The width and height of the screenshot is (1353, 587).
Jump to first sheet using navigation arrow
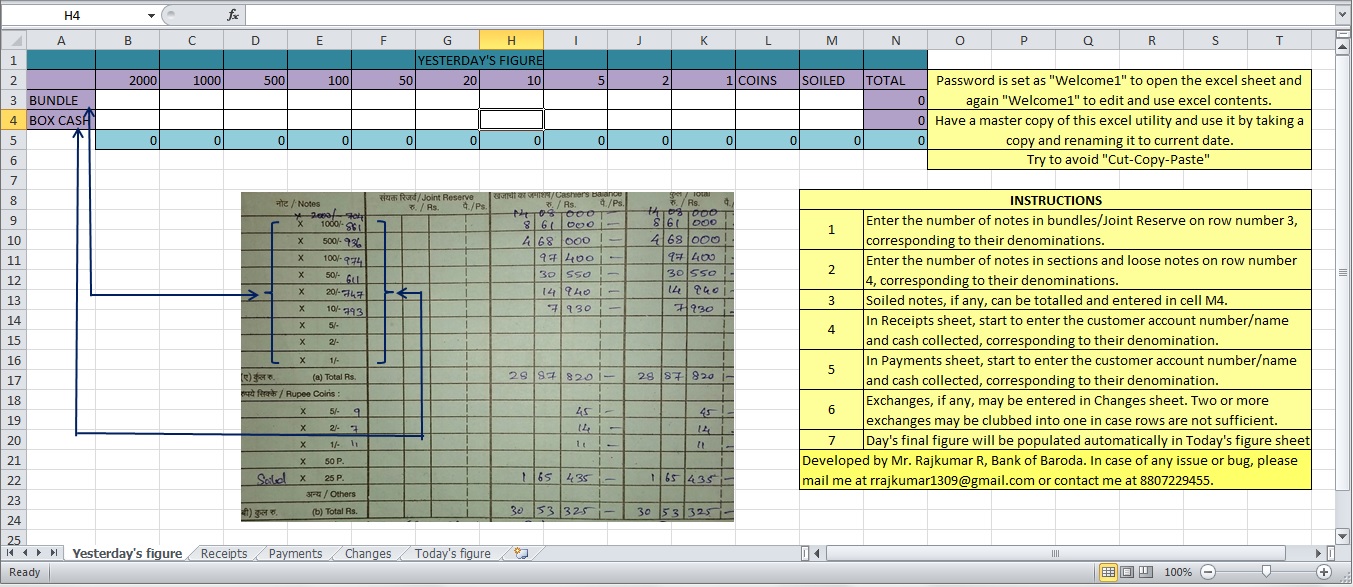(10, 552)
